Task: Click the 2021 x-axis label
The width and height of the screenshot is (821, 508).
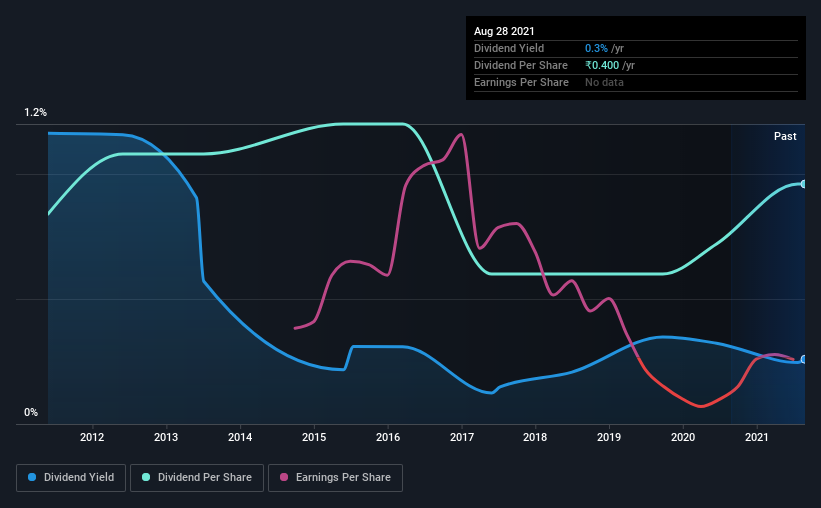Action: (757, 437)
